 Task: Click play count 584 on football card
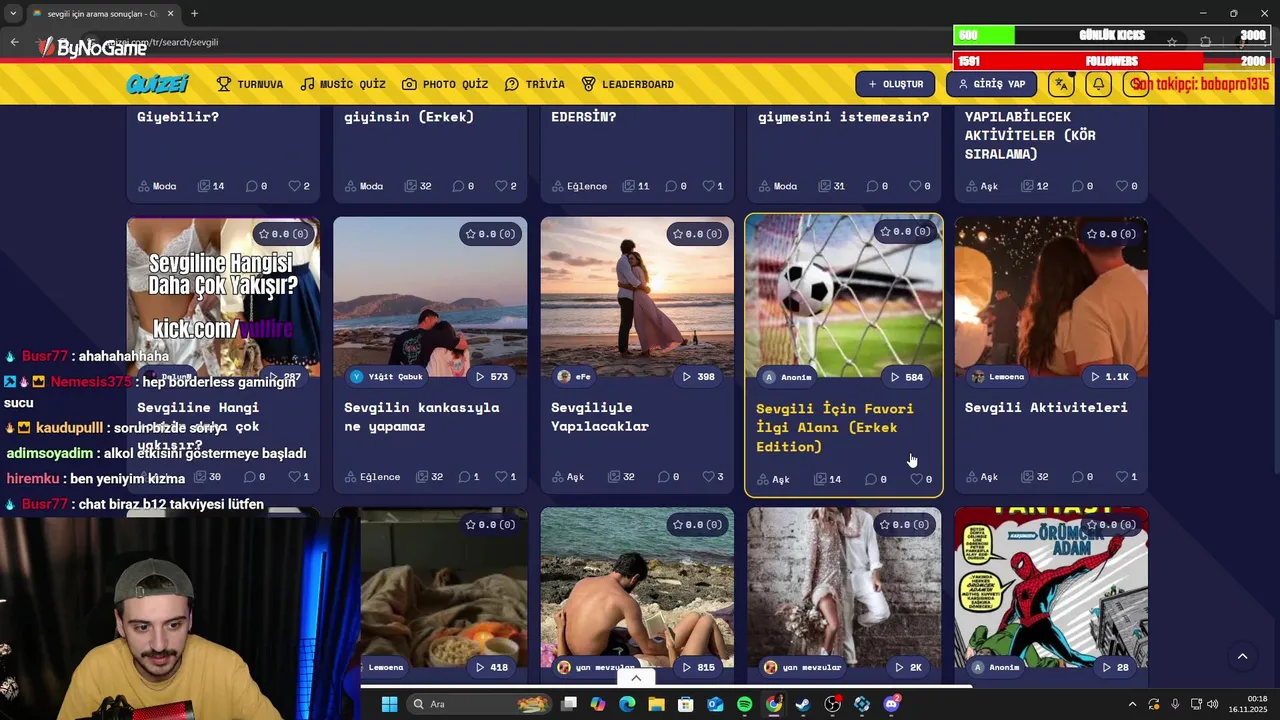[906, 377]
